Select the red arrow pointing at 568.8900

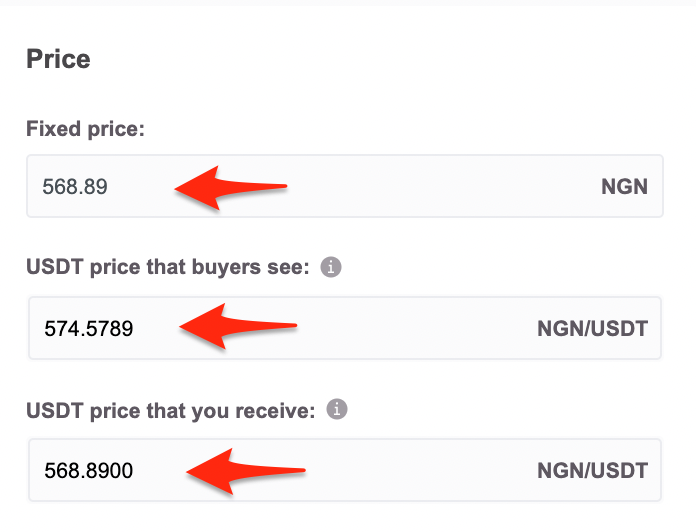click(x=246, y=471)
